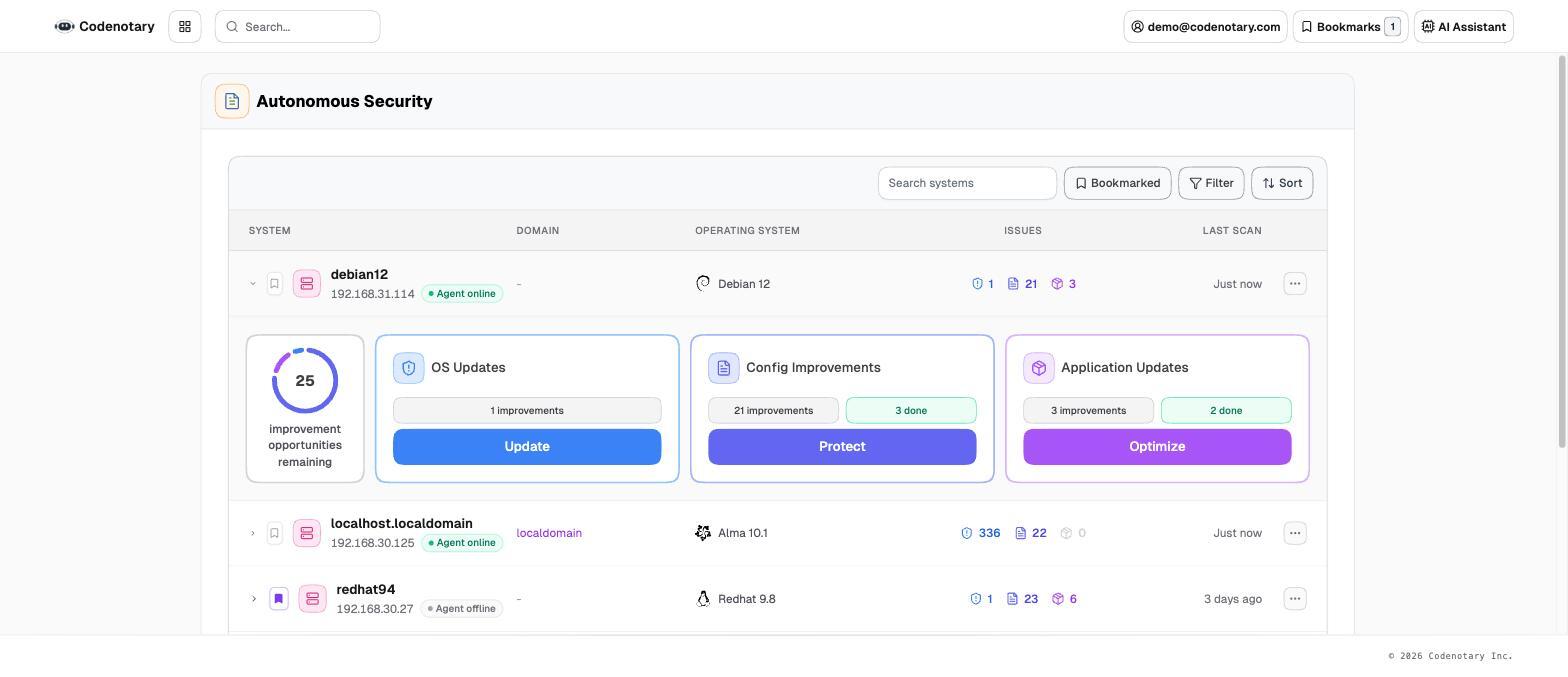The width and height of the screenshot is (1568, 677).
Task: Click the redhat94 Agent offline badge
Action: pyautogui.click(x=461, y=609)
